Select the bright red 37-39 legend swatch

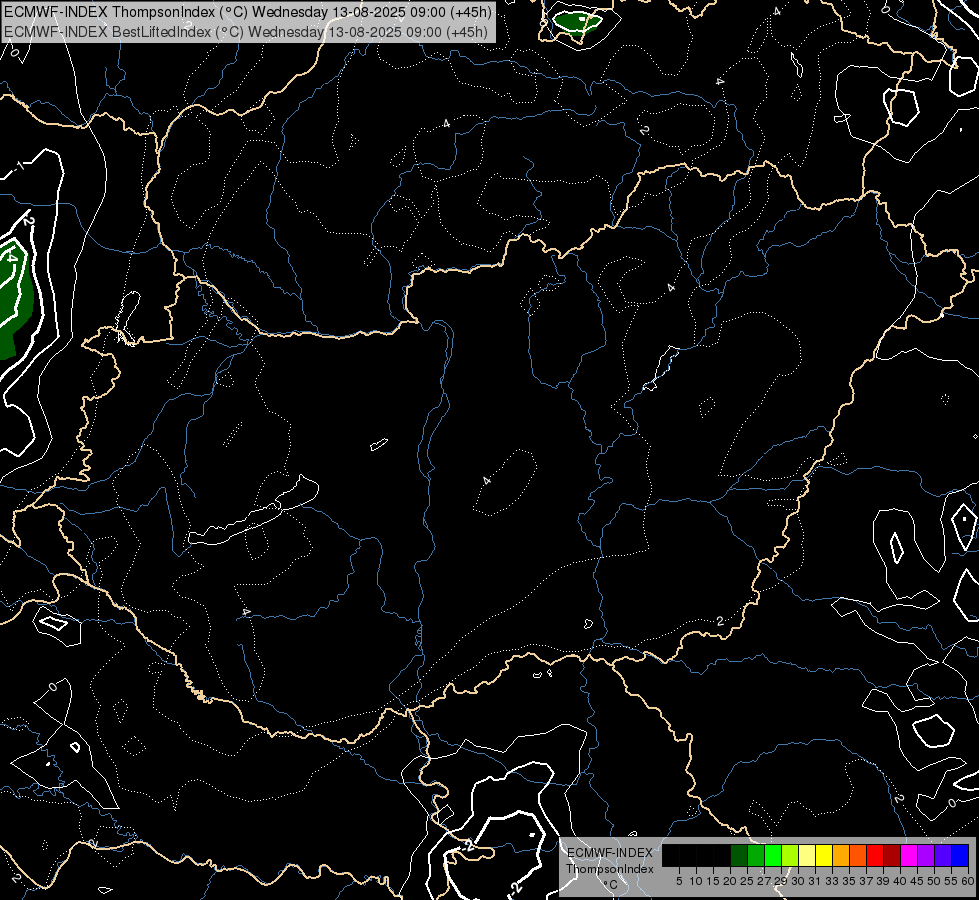(x=875, y=855)
